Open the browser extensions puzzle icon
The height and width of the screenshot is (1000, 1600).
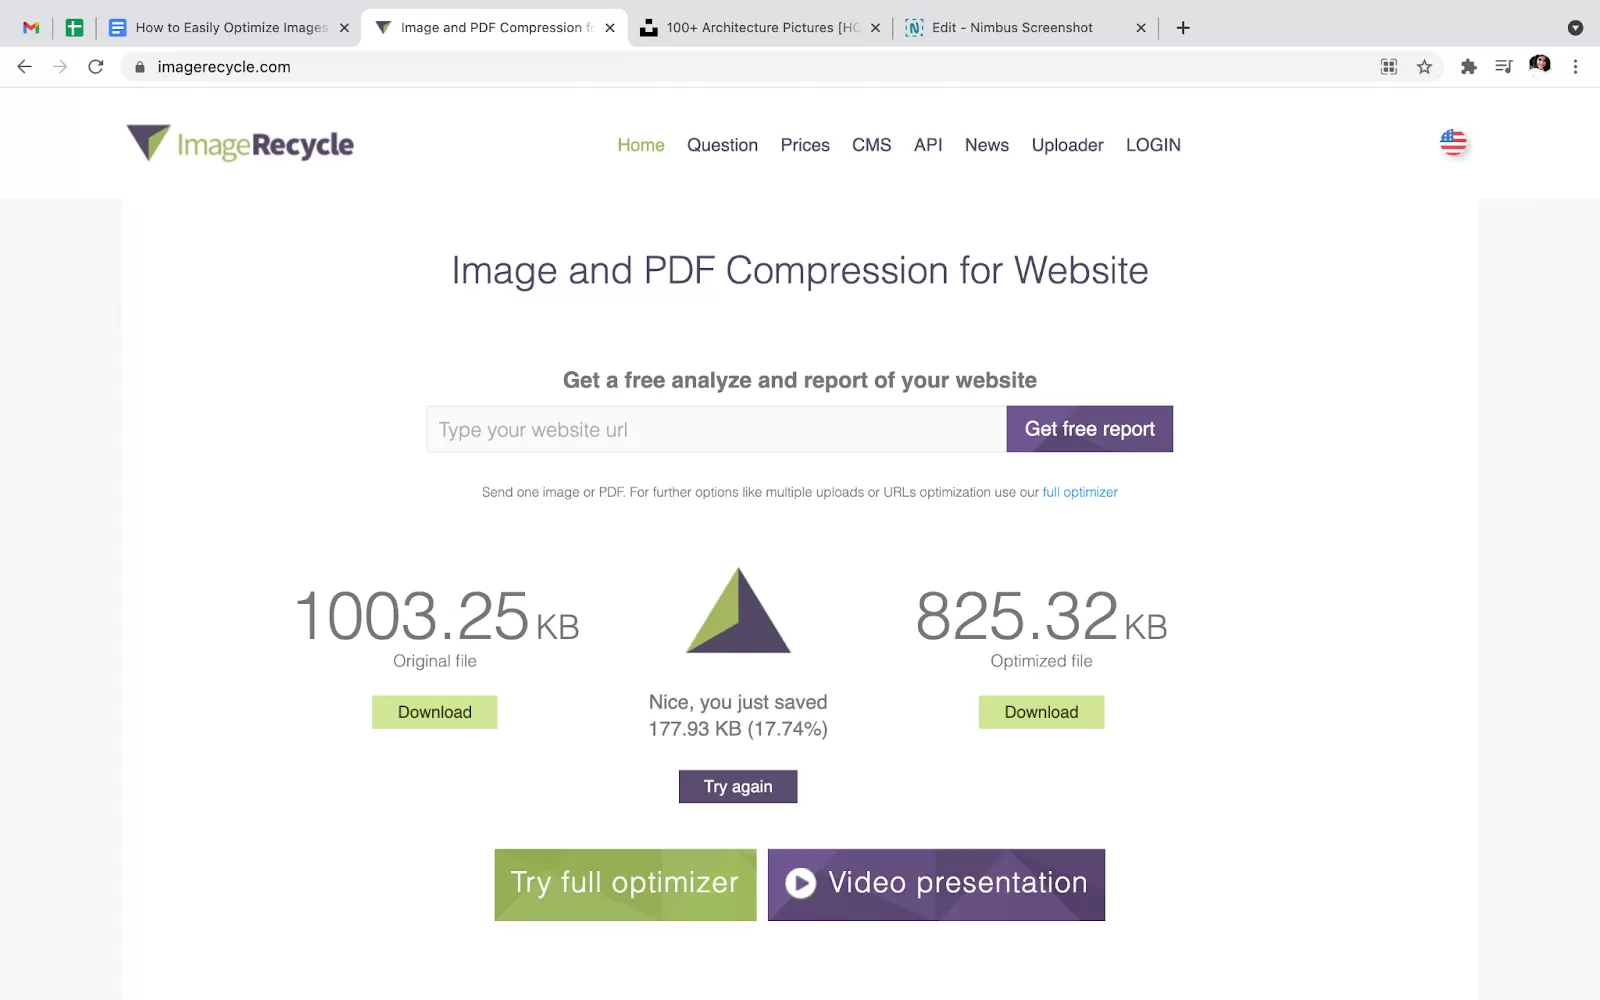1468,67
